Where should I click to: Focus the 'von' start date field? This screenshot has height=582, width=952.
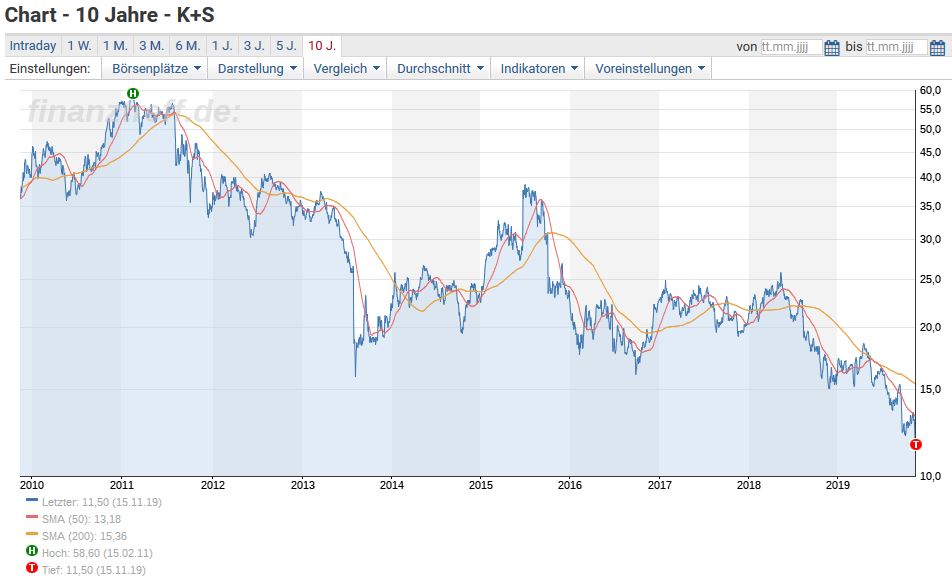click(x=792, y=47)
